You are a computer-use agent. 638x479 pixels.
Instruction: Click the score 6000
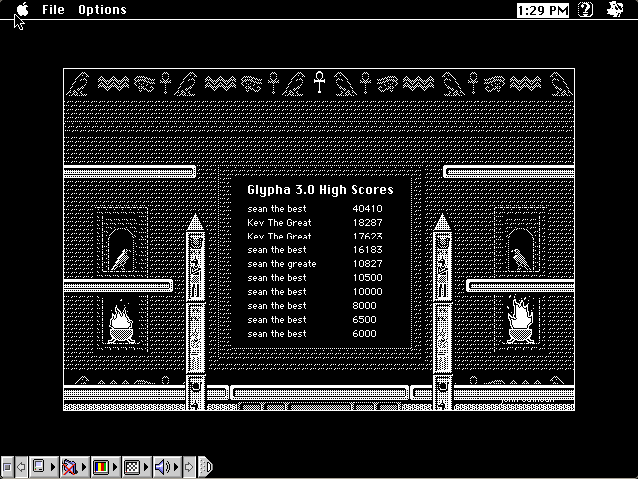click(x=364, y=334)
